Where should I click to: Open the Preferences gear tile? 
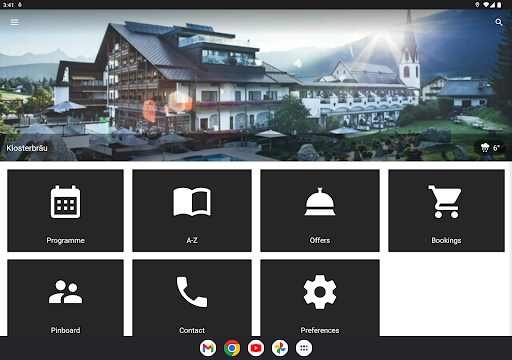pos(320,298)
